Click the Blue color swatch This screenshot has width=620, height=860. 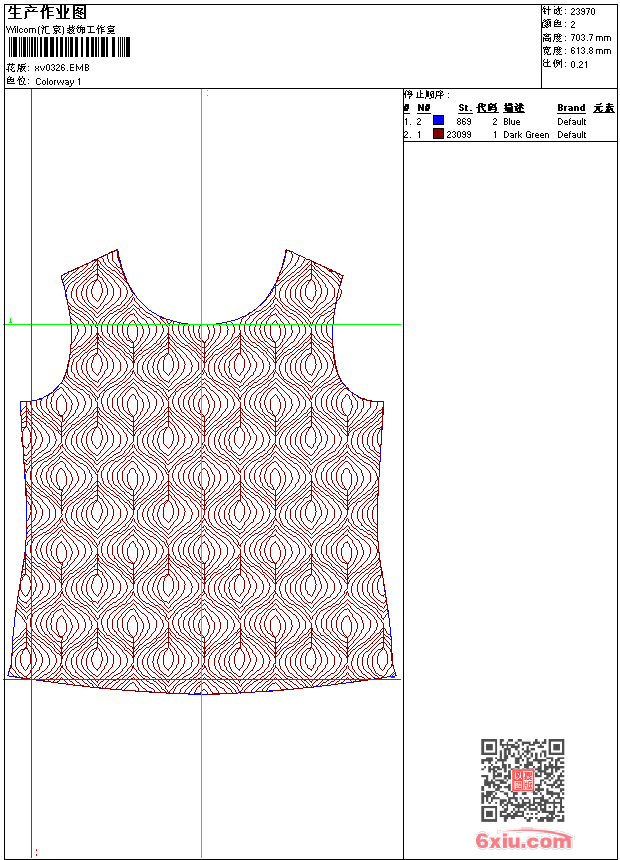pyautogui.click(x=438, y=121)
